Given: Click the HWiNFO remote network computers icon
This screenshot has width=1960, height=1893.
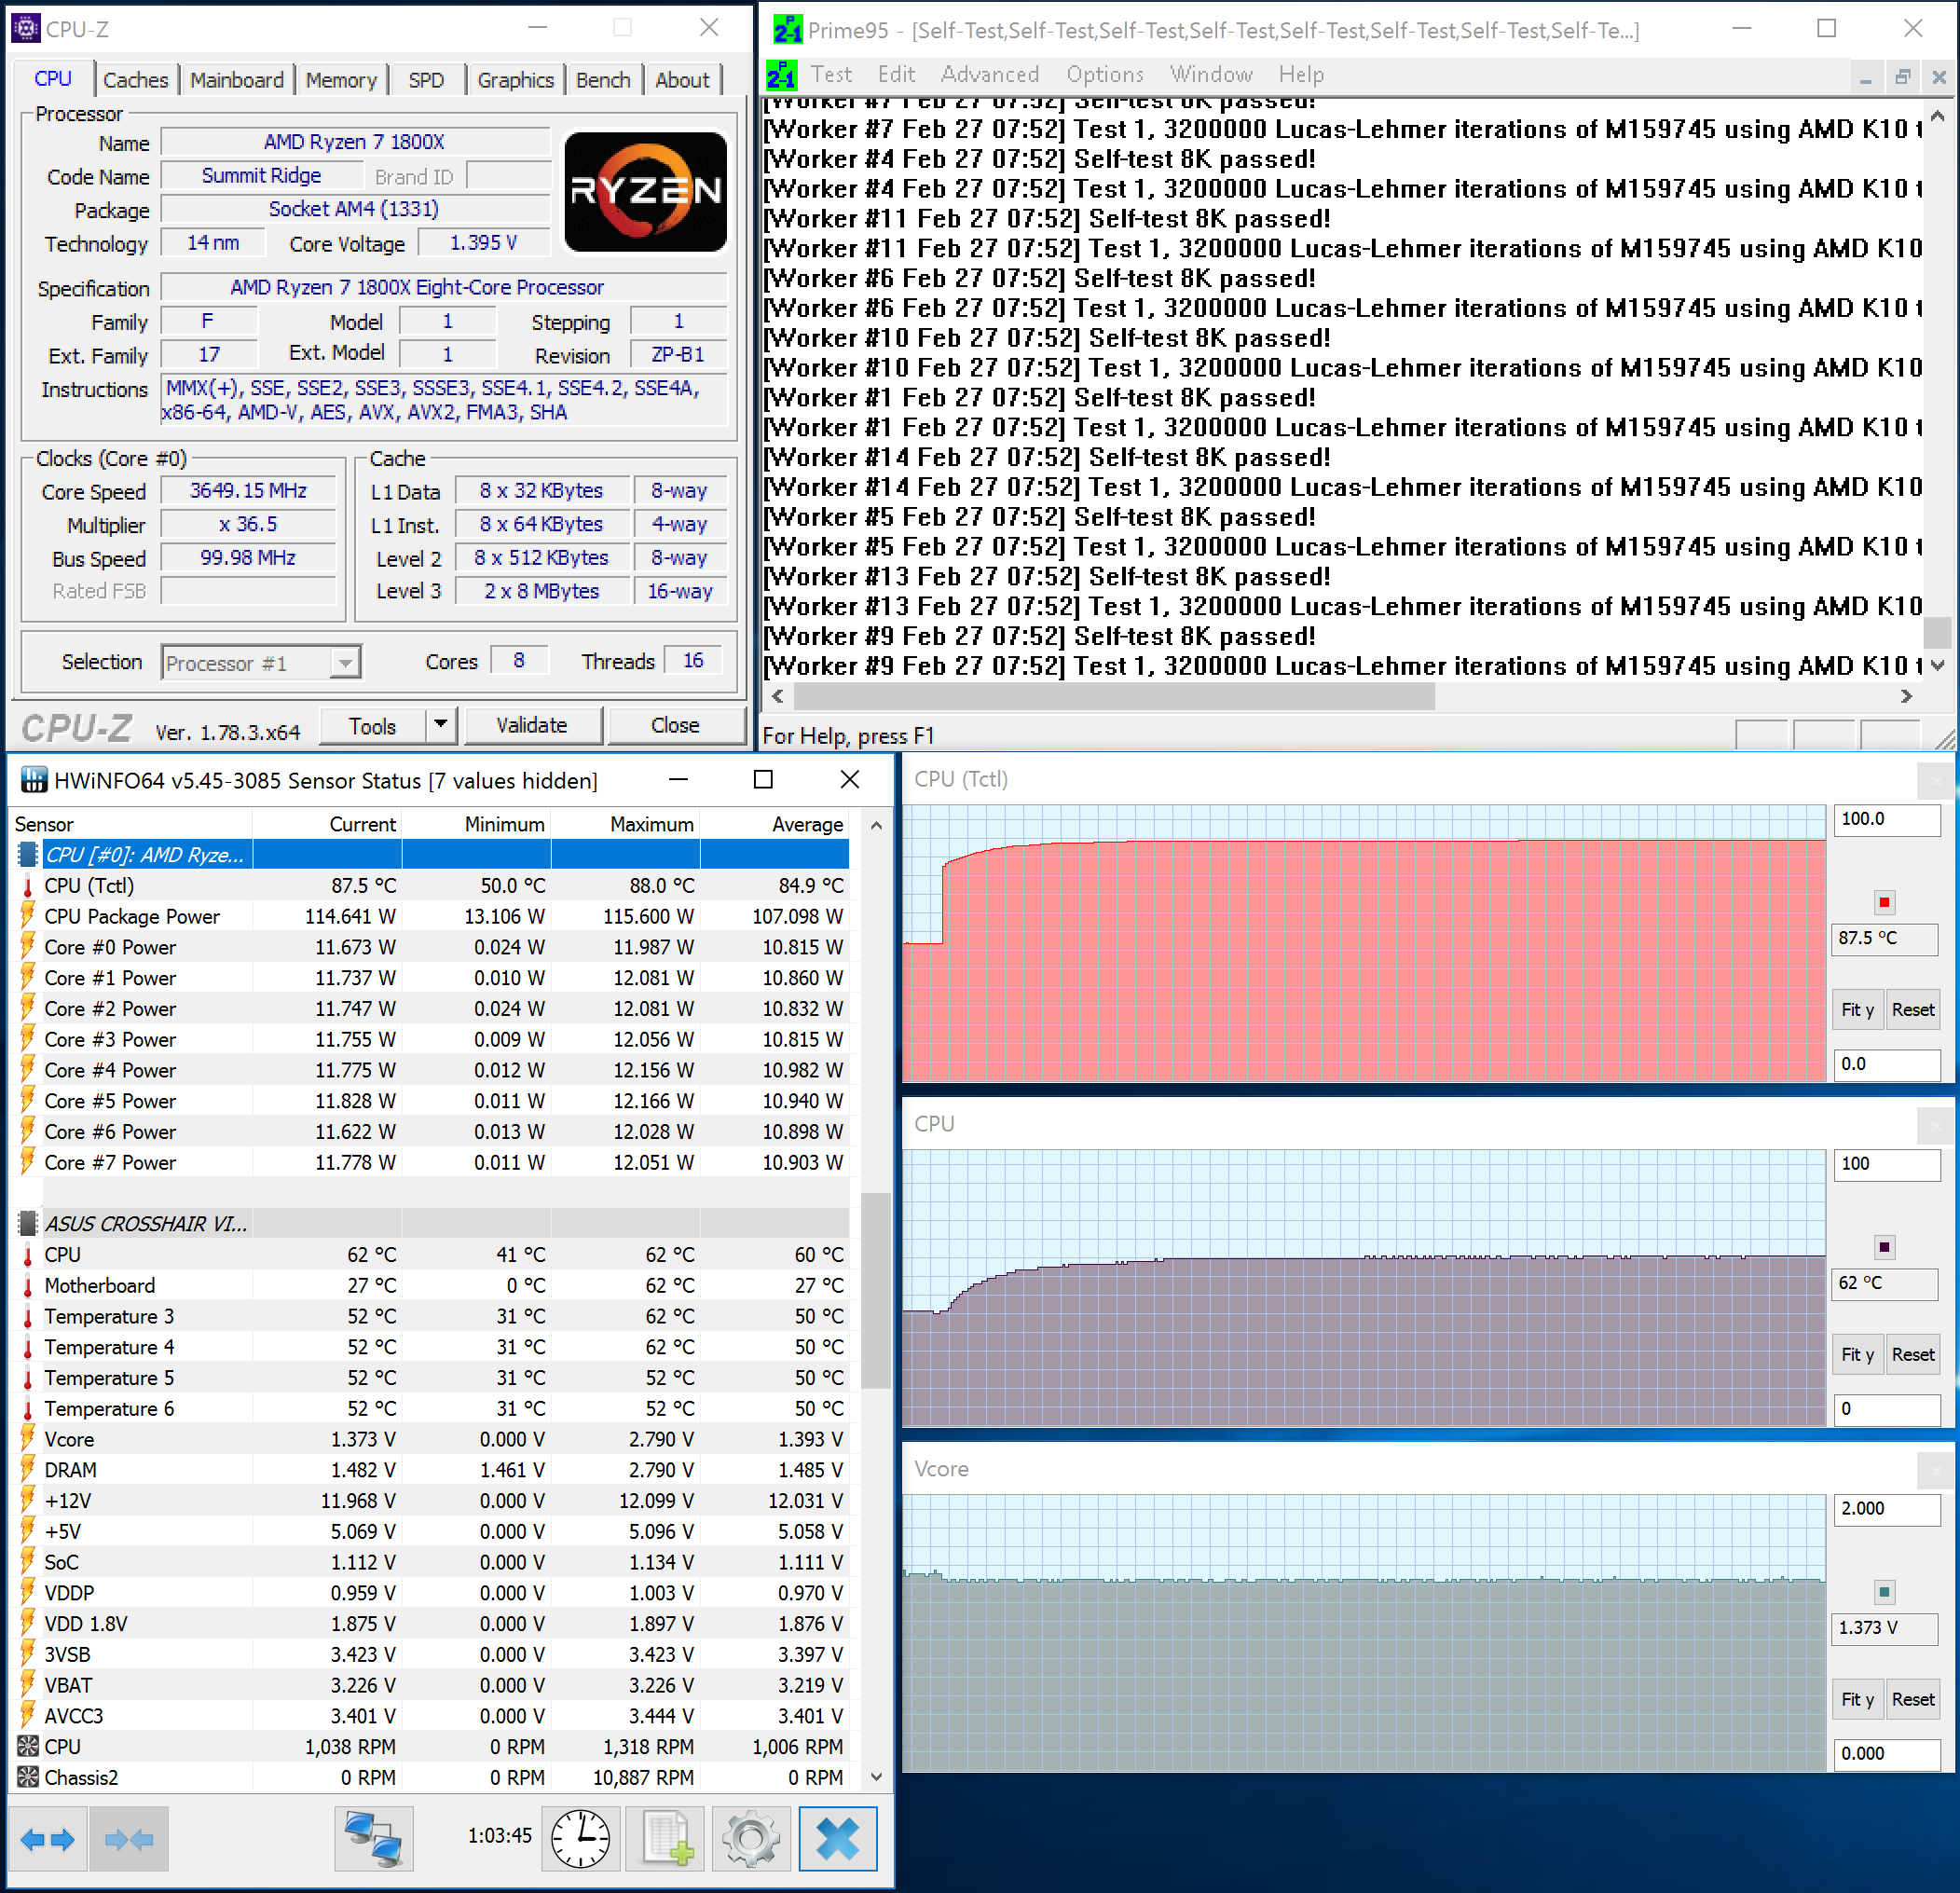Looking at the screenshot, I should (x=373, y=1838).
